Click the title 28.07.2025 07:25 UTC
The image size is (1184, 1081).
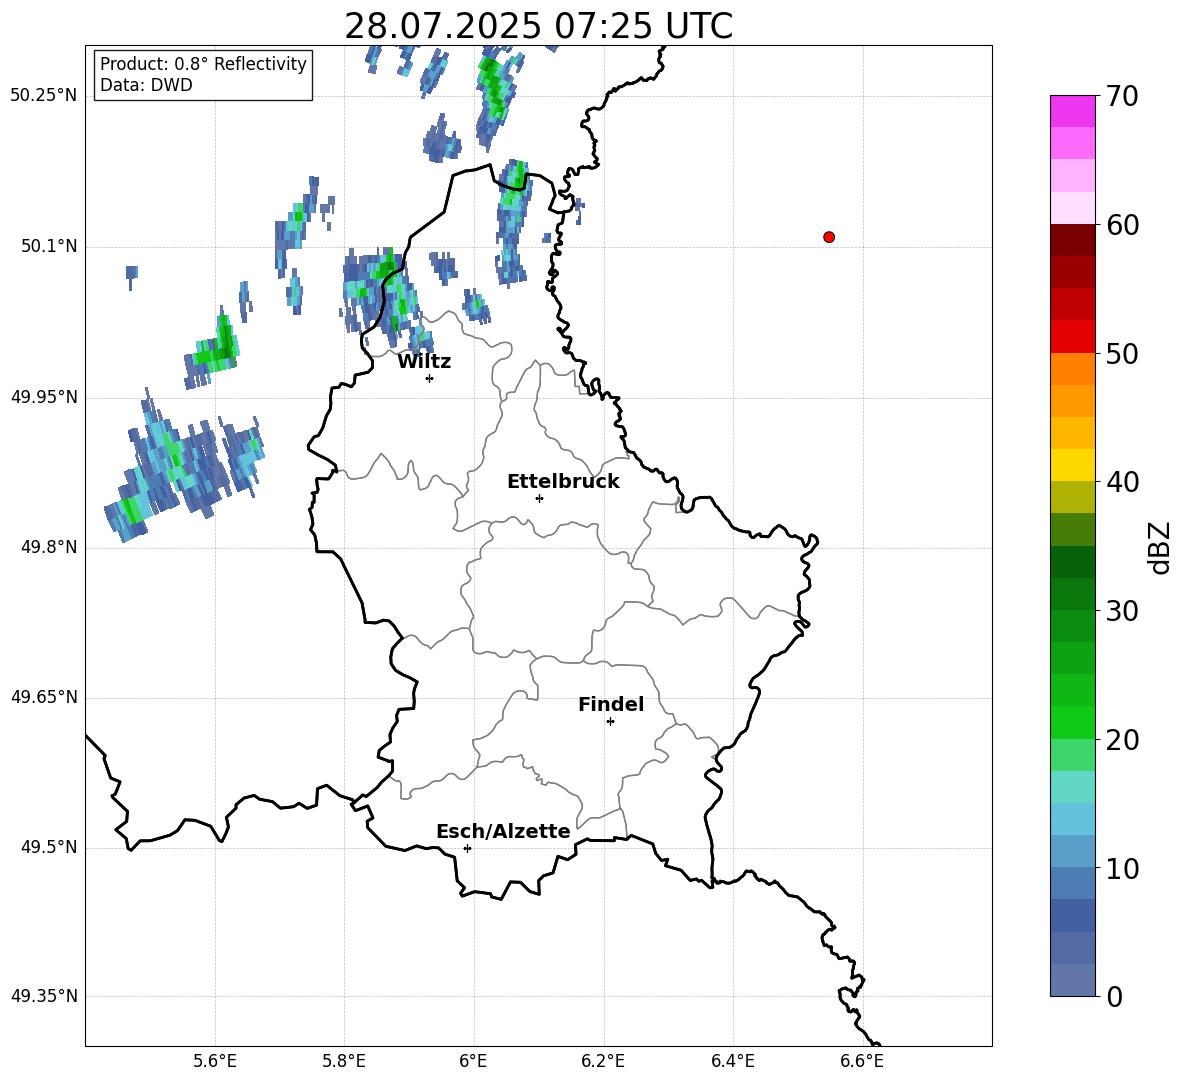click(x=538, y=26)
